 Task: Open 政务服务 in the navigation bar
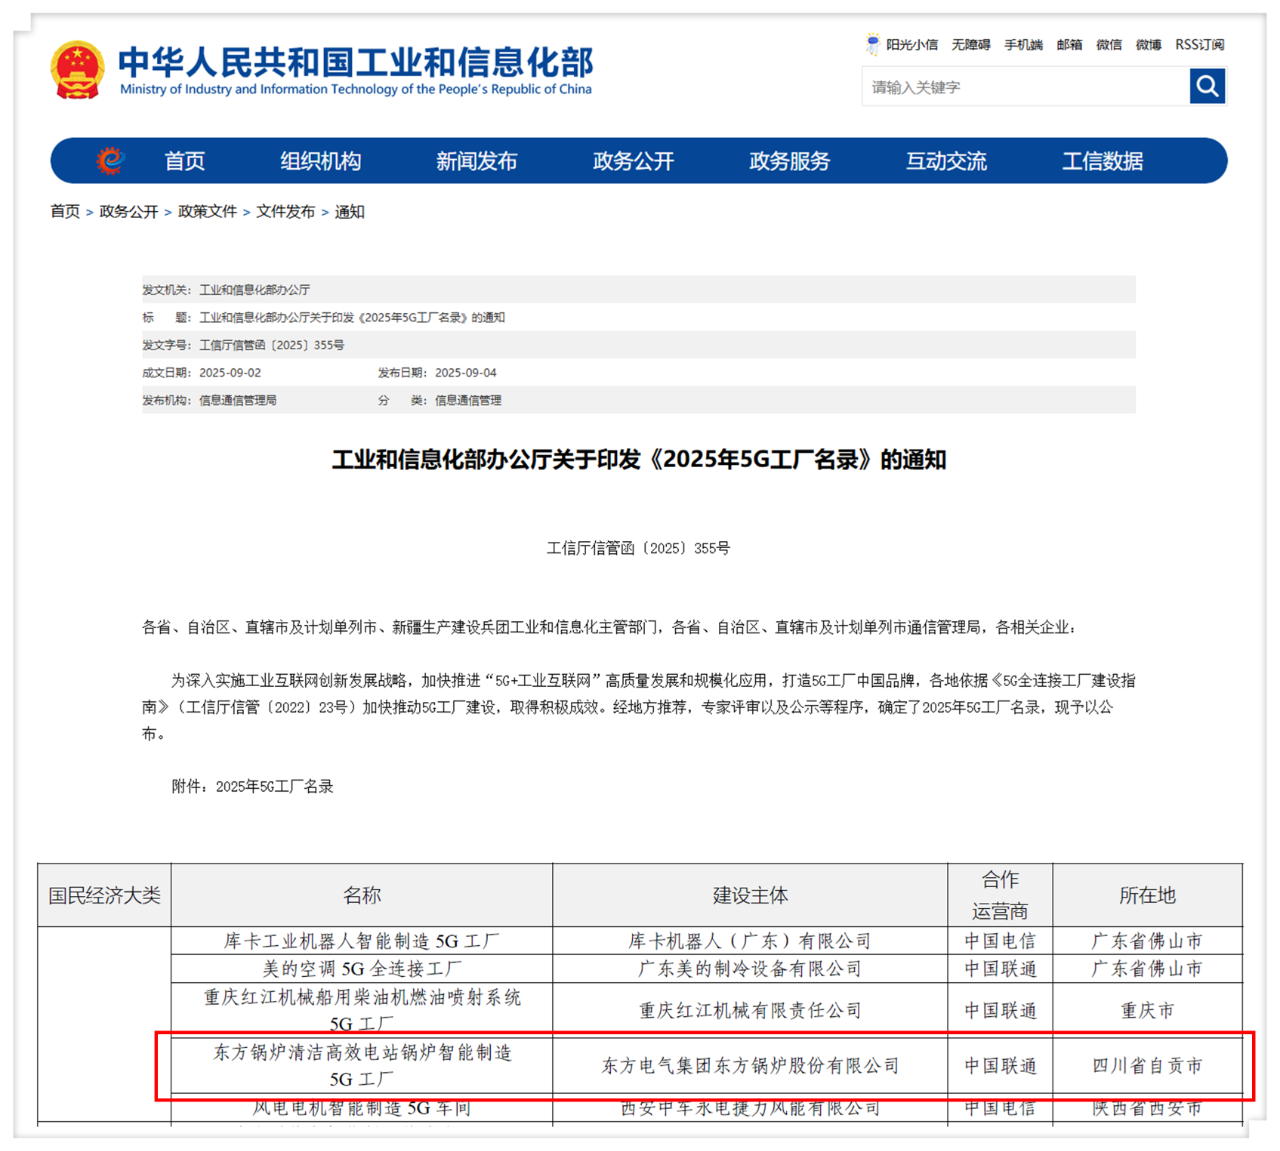(x=789, y=161)
